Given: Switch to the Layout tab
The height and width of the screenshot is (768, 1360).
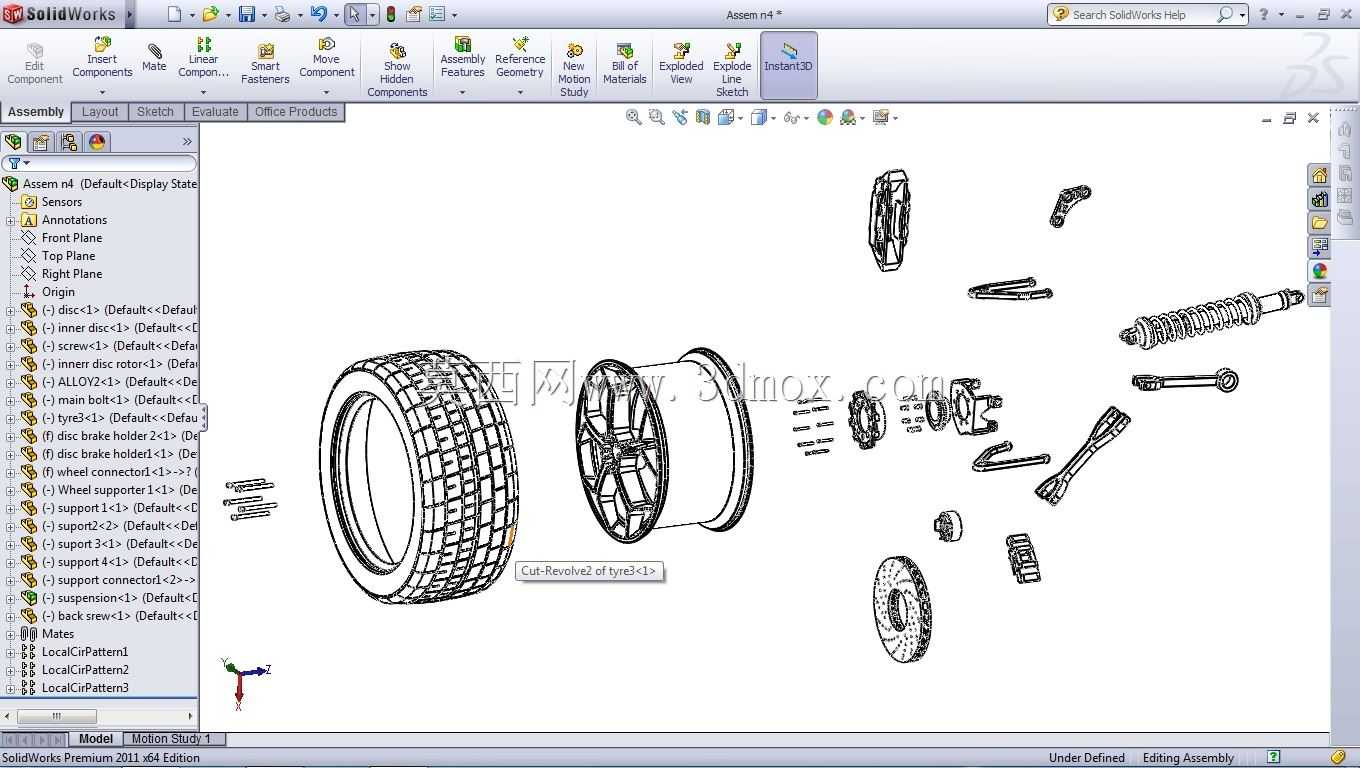Looking at the screenshot, I should click(100, 112).
